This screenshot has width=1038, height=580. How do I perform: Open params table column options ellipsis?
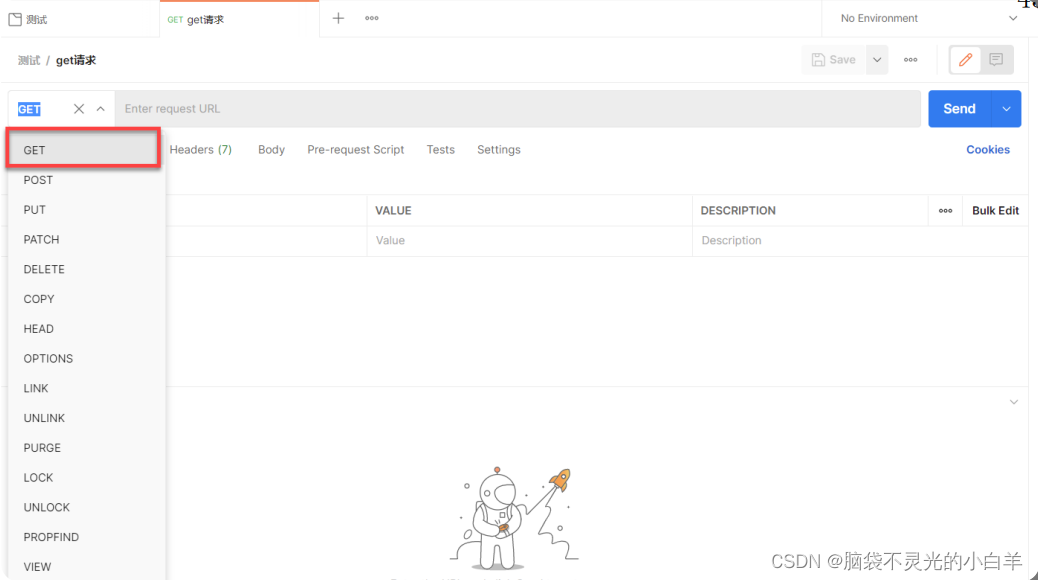tap(945, 211)
